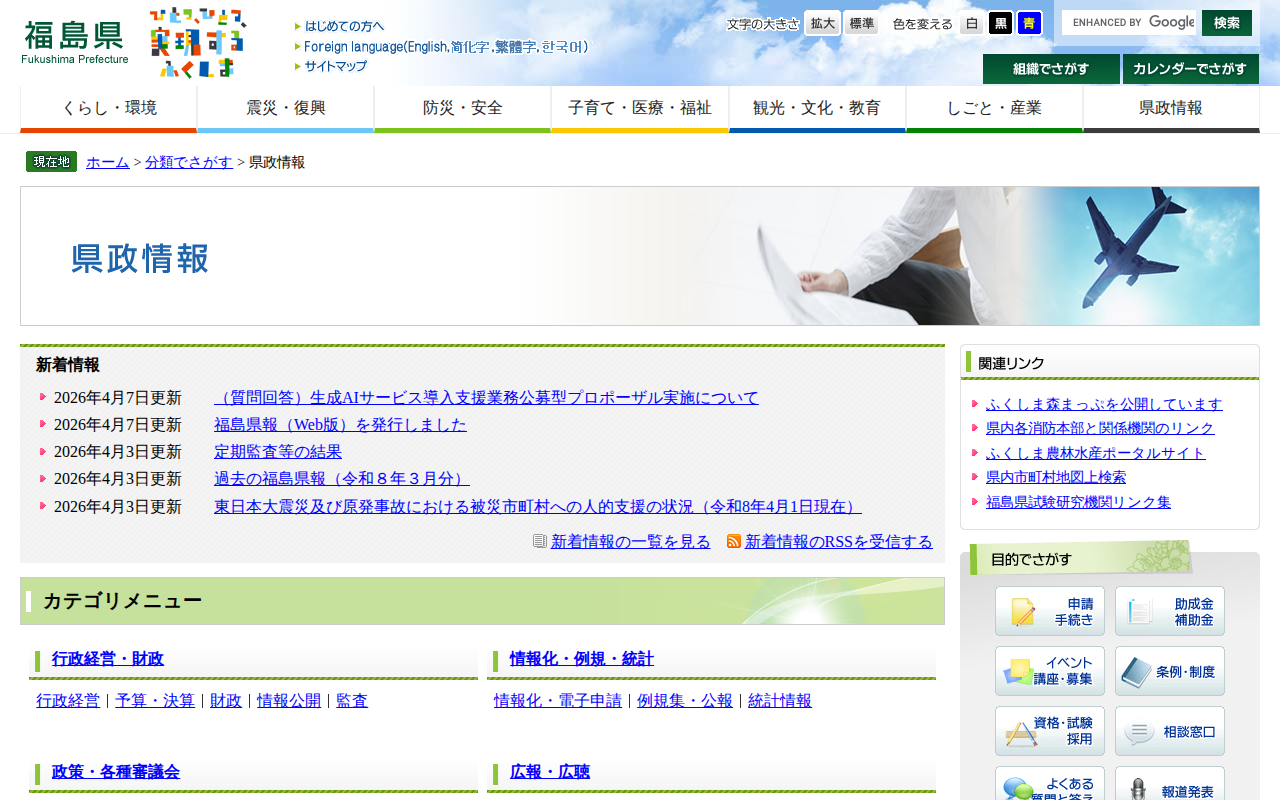Open 福島県報（Web版）を発行しました link
This screenshot has height=800, width=1280.
tap(340, 425)
